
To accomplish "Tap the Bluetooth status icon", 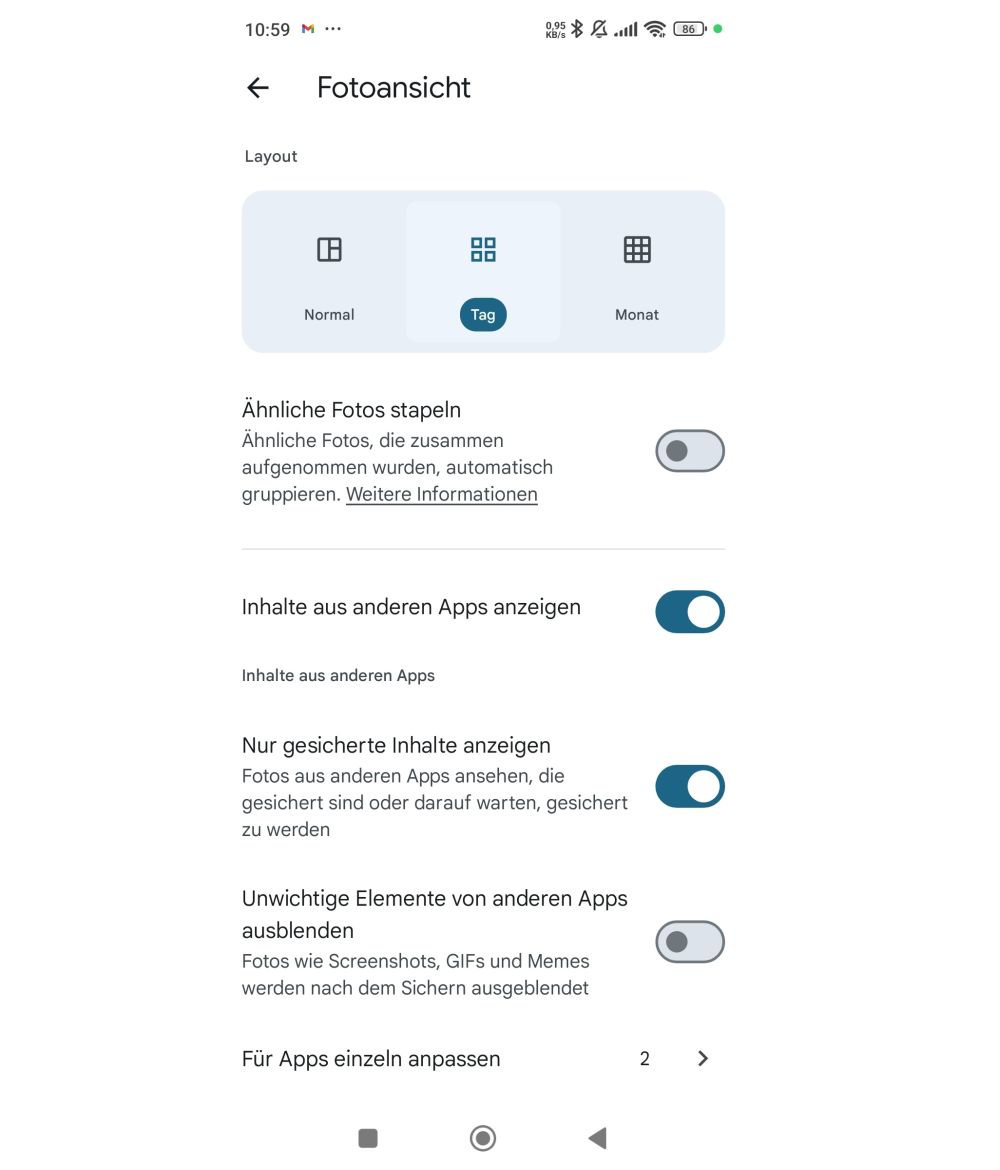I will (x=577, y=29).
